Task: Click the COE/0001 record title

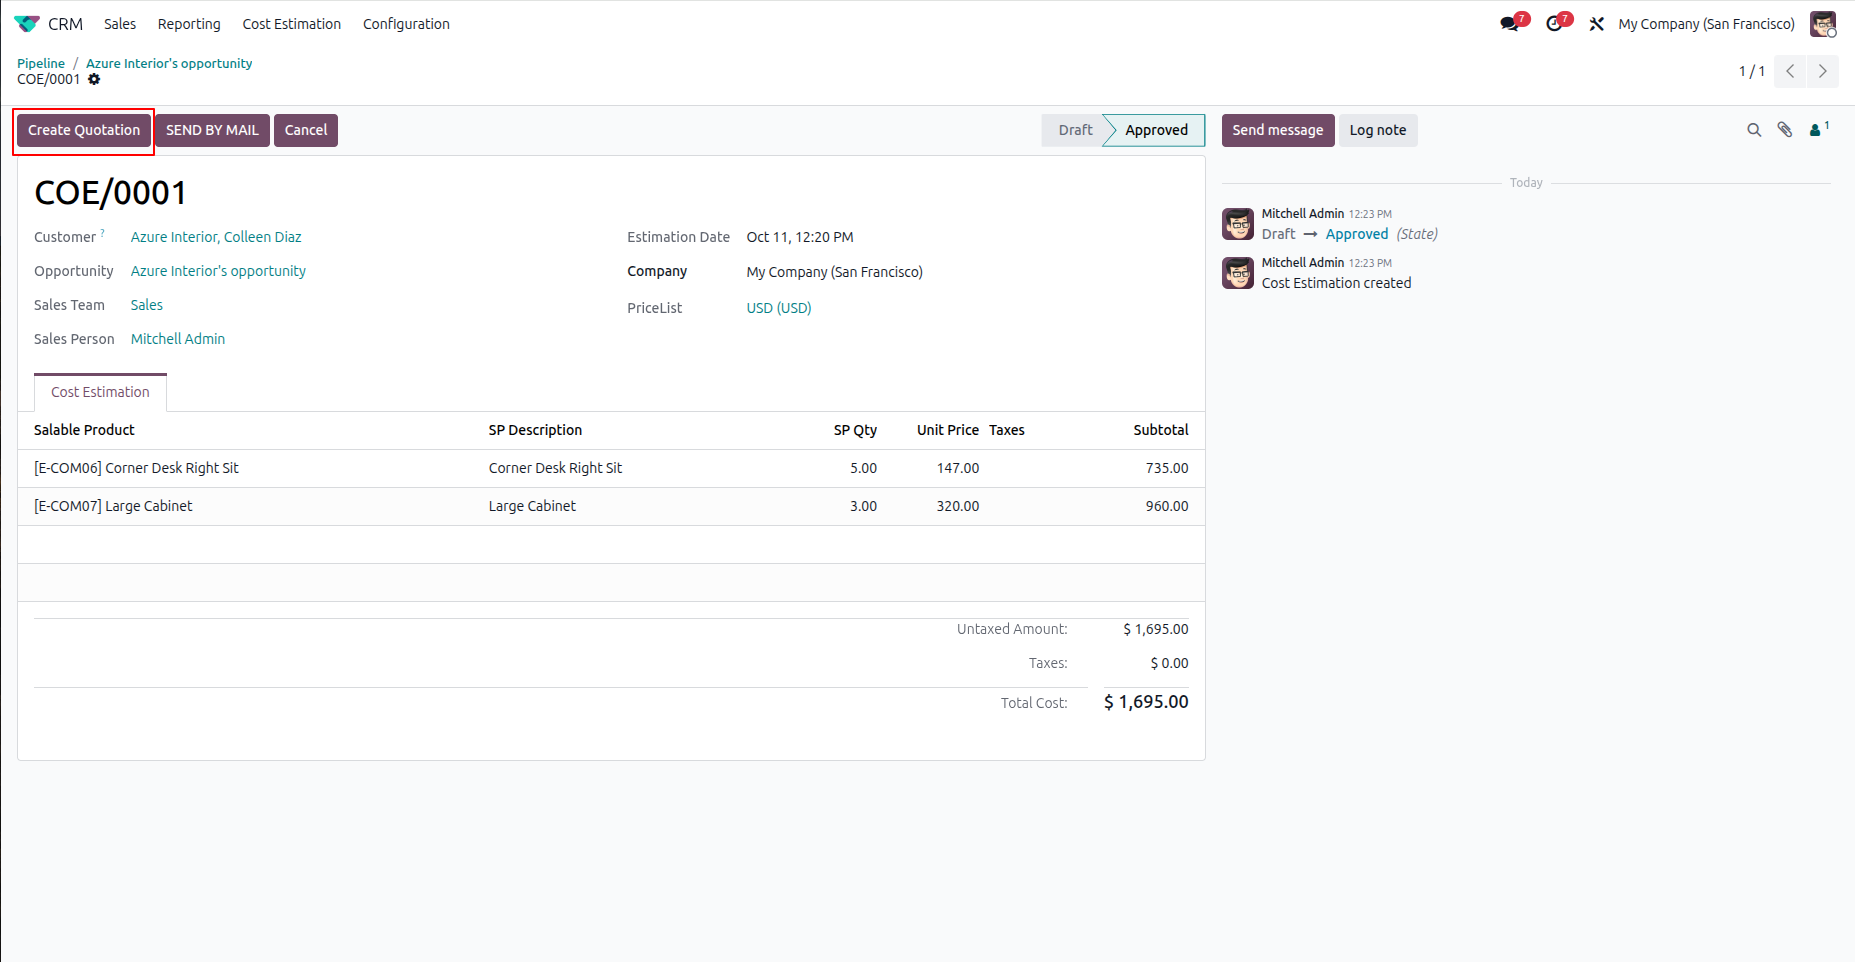Action: tap(111, 193)
